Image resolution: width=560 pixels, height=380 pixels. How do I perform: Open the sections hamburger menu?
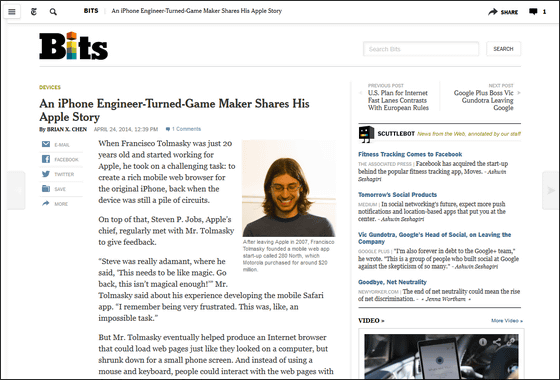(x=12, y=11)
